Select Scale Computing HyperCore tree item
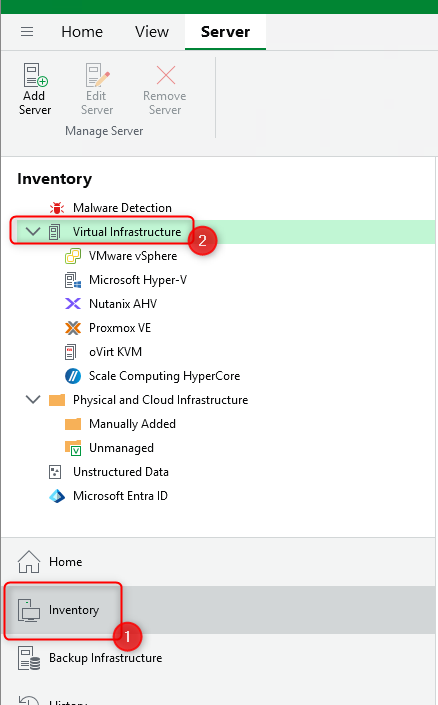Image resolution: width=438 pixels, height=705 pixels. tap(165, 376)
